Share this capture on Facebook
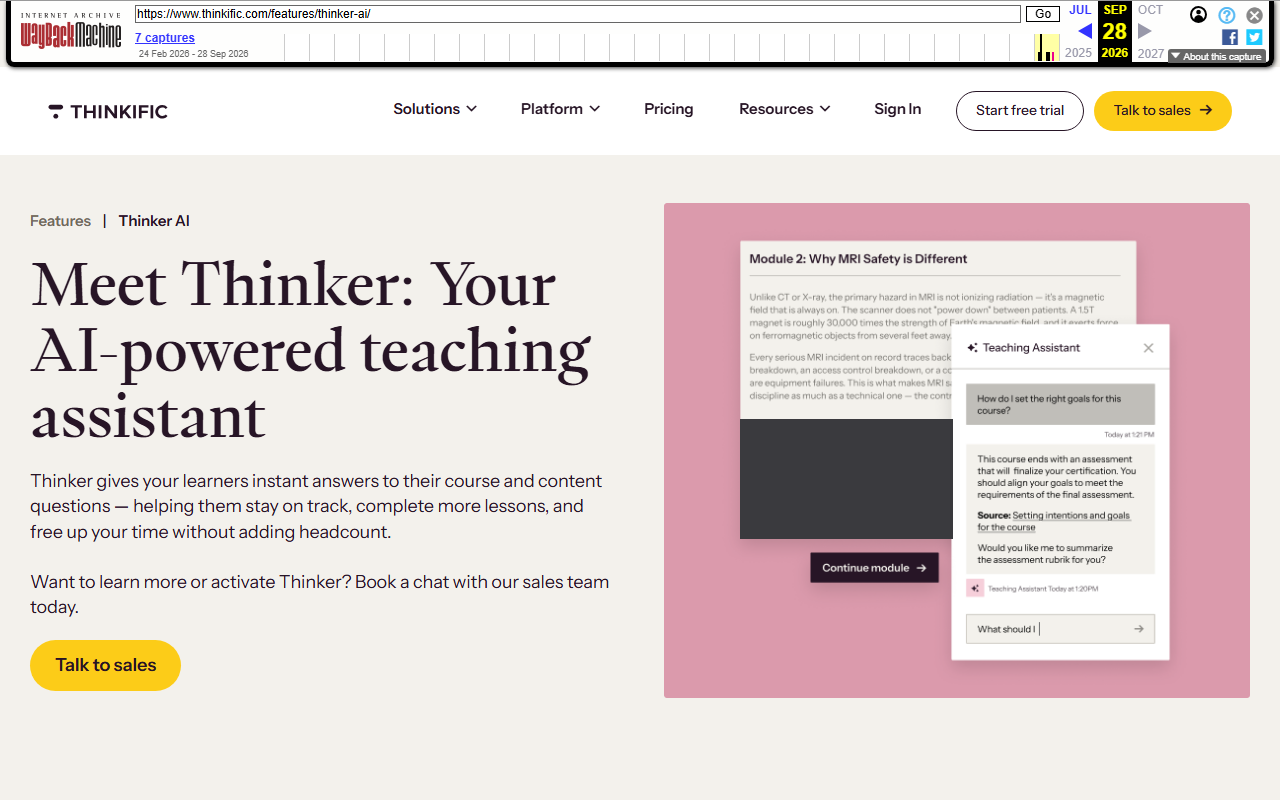1280x800 pixels. point(1230,37)
